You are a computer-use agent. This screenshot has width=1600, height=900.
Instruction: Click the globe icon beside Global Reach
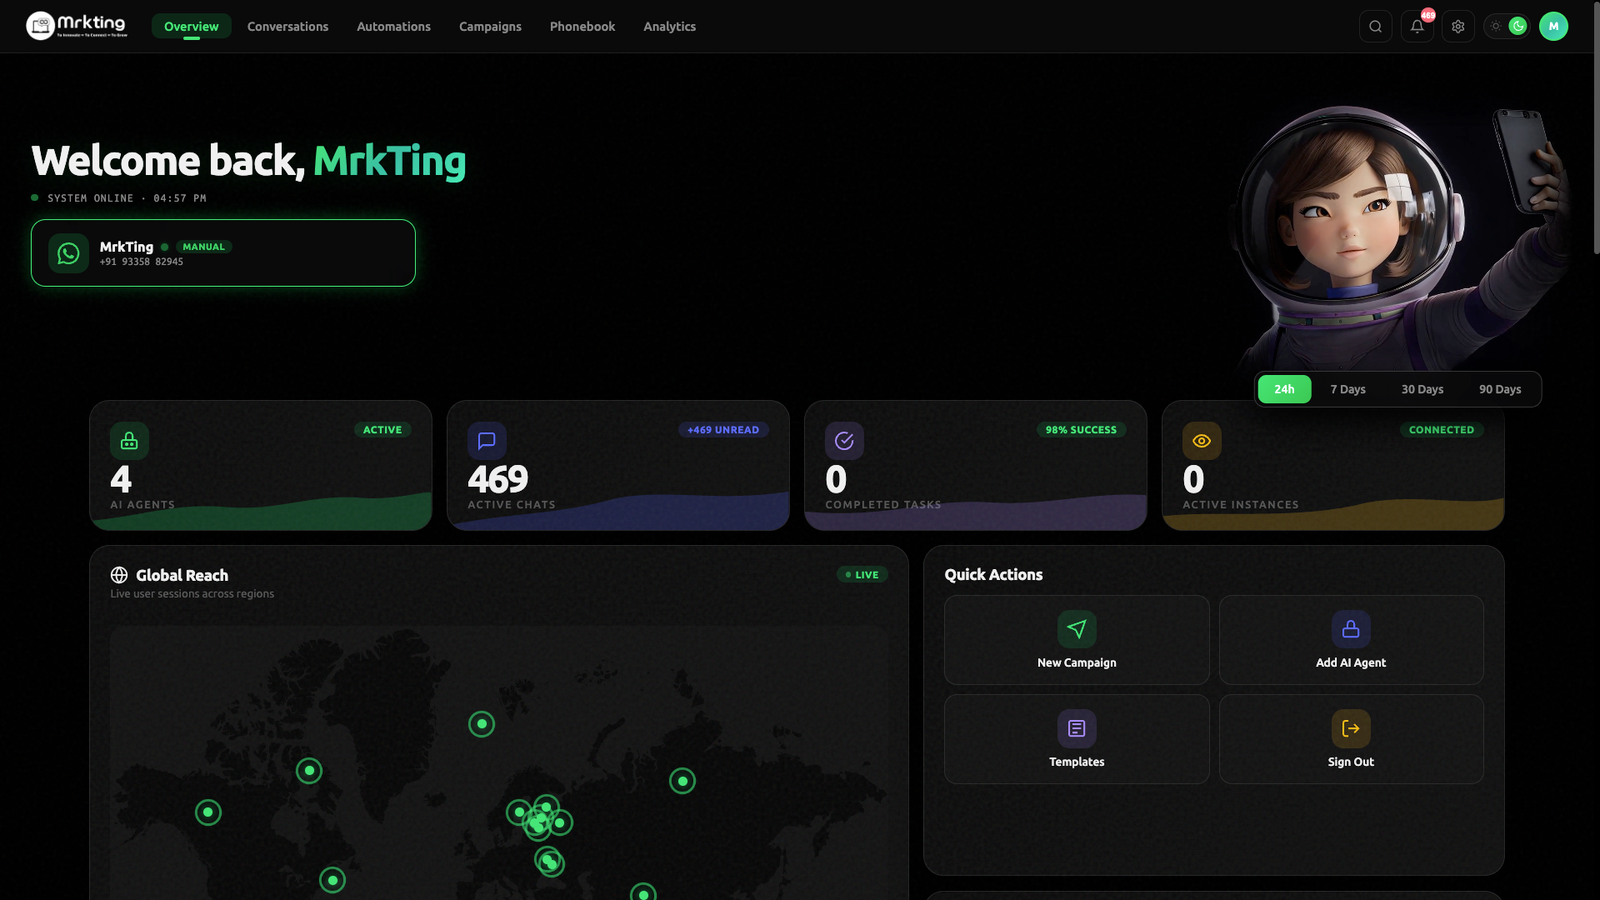coord(119,575)
